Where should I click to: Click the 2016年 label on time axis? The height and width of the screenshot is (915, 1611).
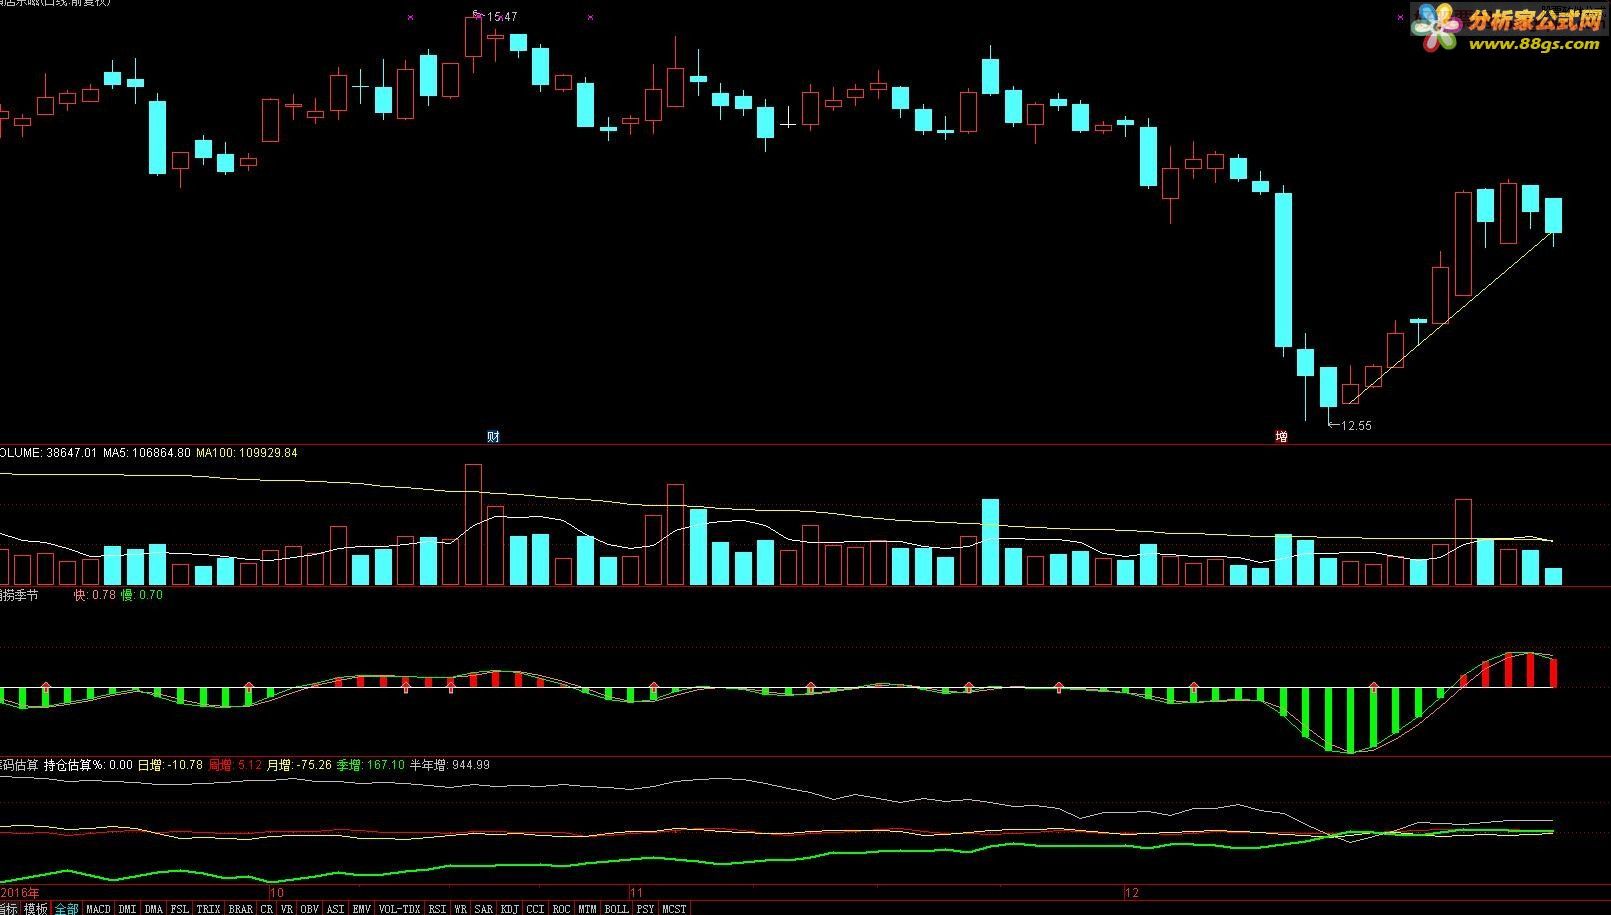click(20, 892)
